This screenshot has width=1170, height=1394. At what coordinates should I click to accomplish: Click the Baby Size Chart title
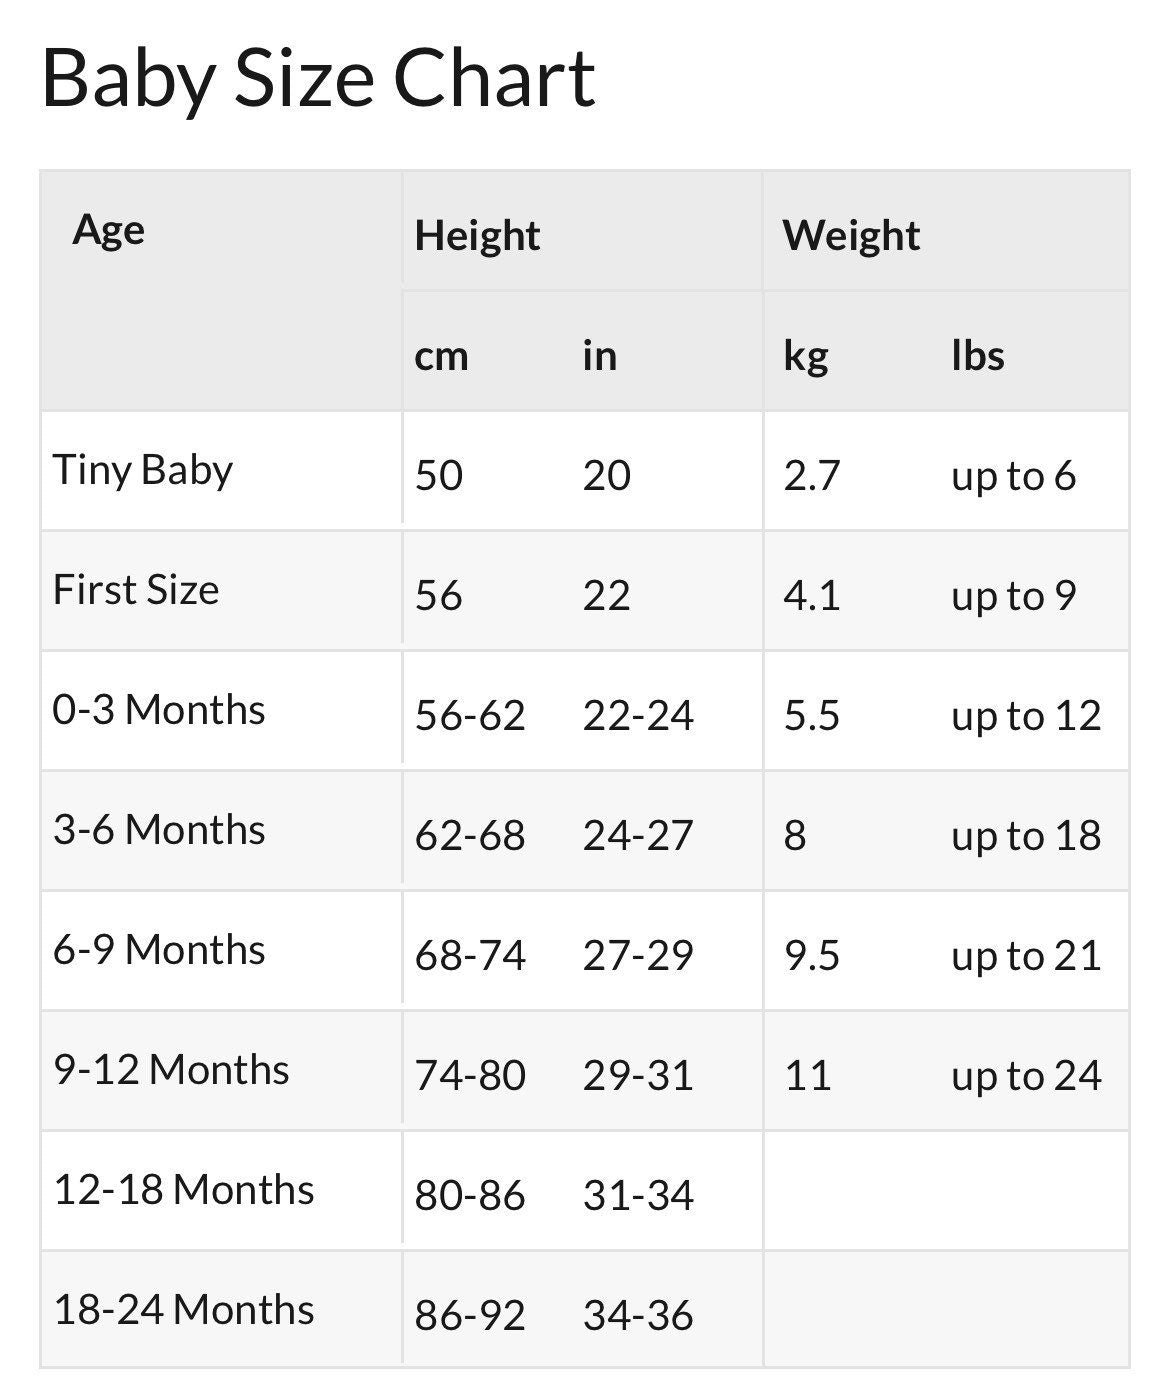[318, 79]
